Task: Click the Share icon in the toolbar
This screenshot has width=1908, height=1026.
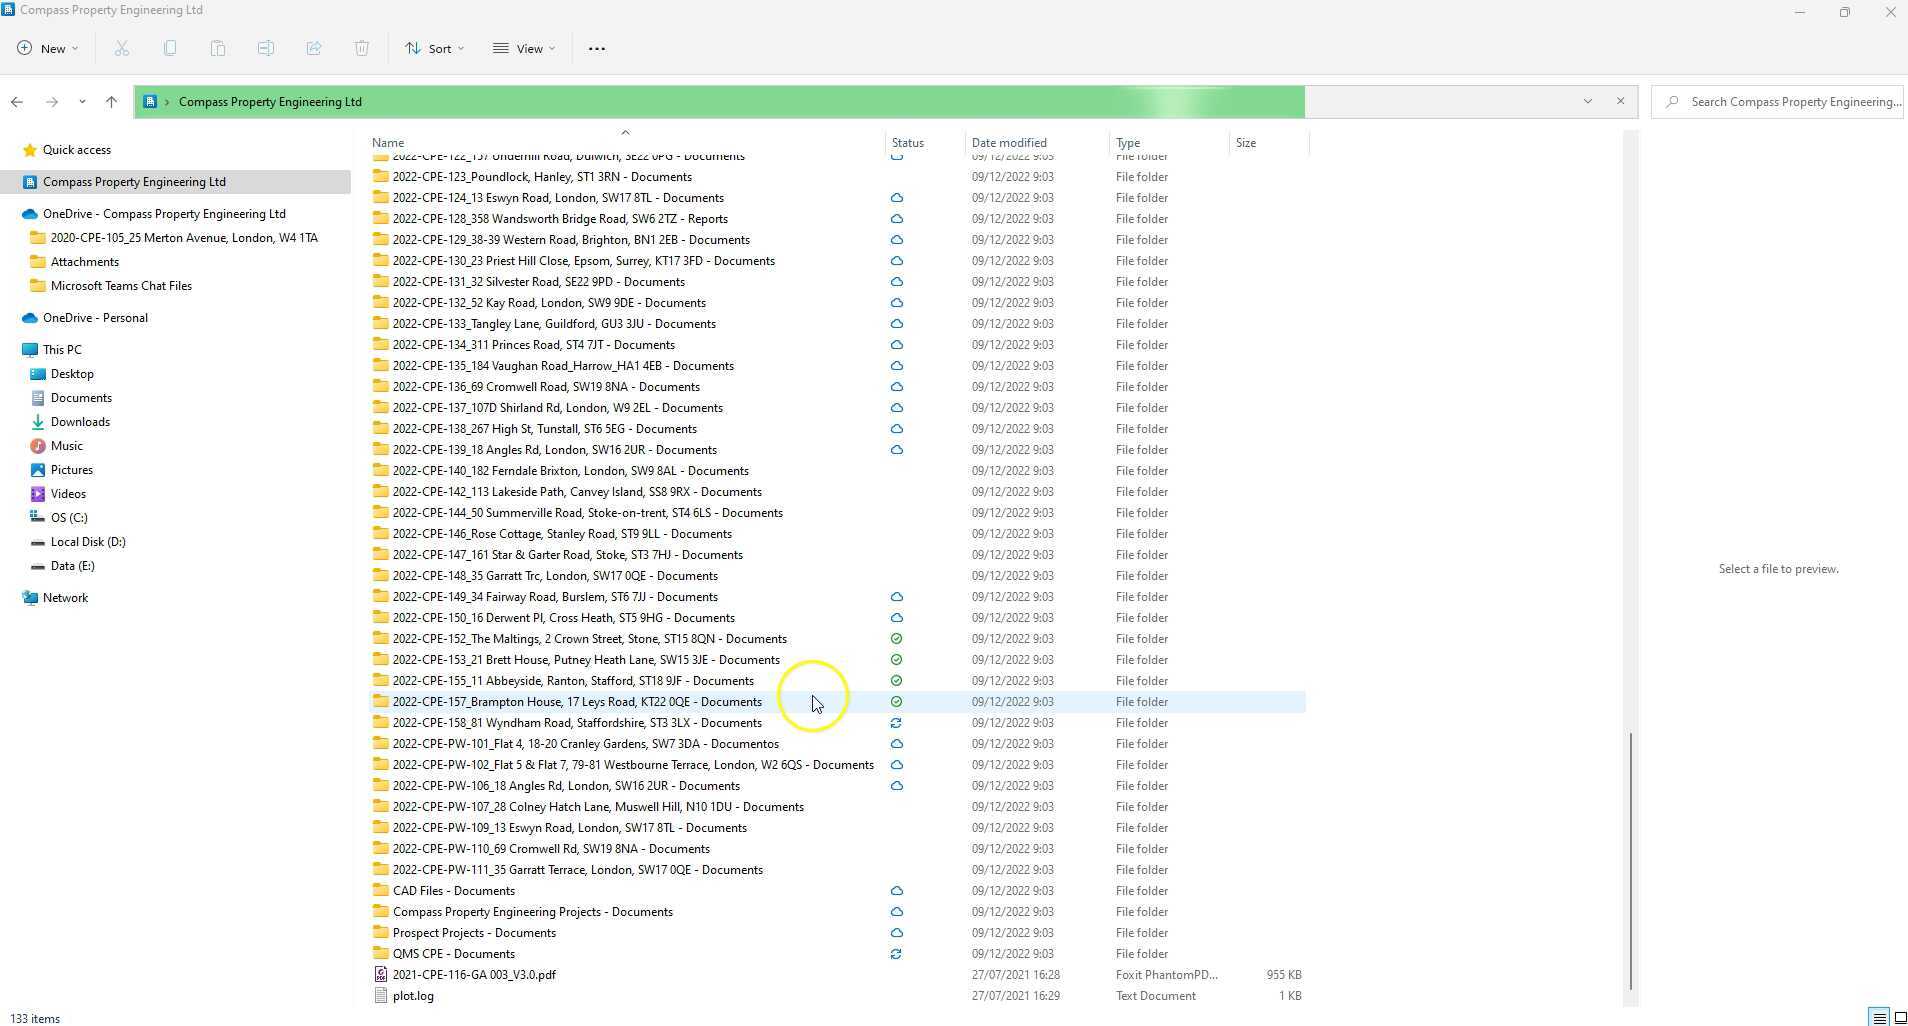Action: [x=314, y=48]
